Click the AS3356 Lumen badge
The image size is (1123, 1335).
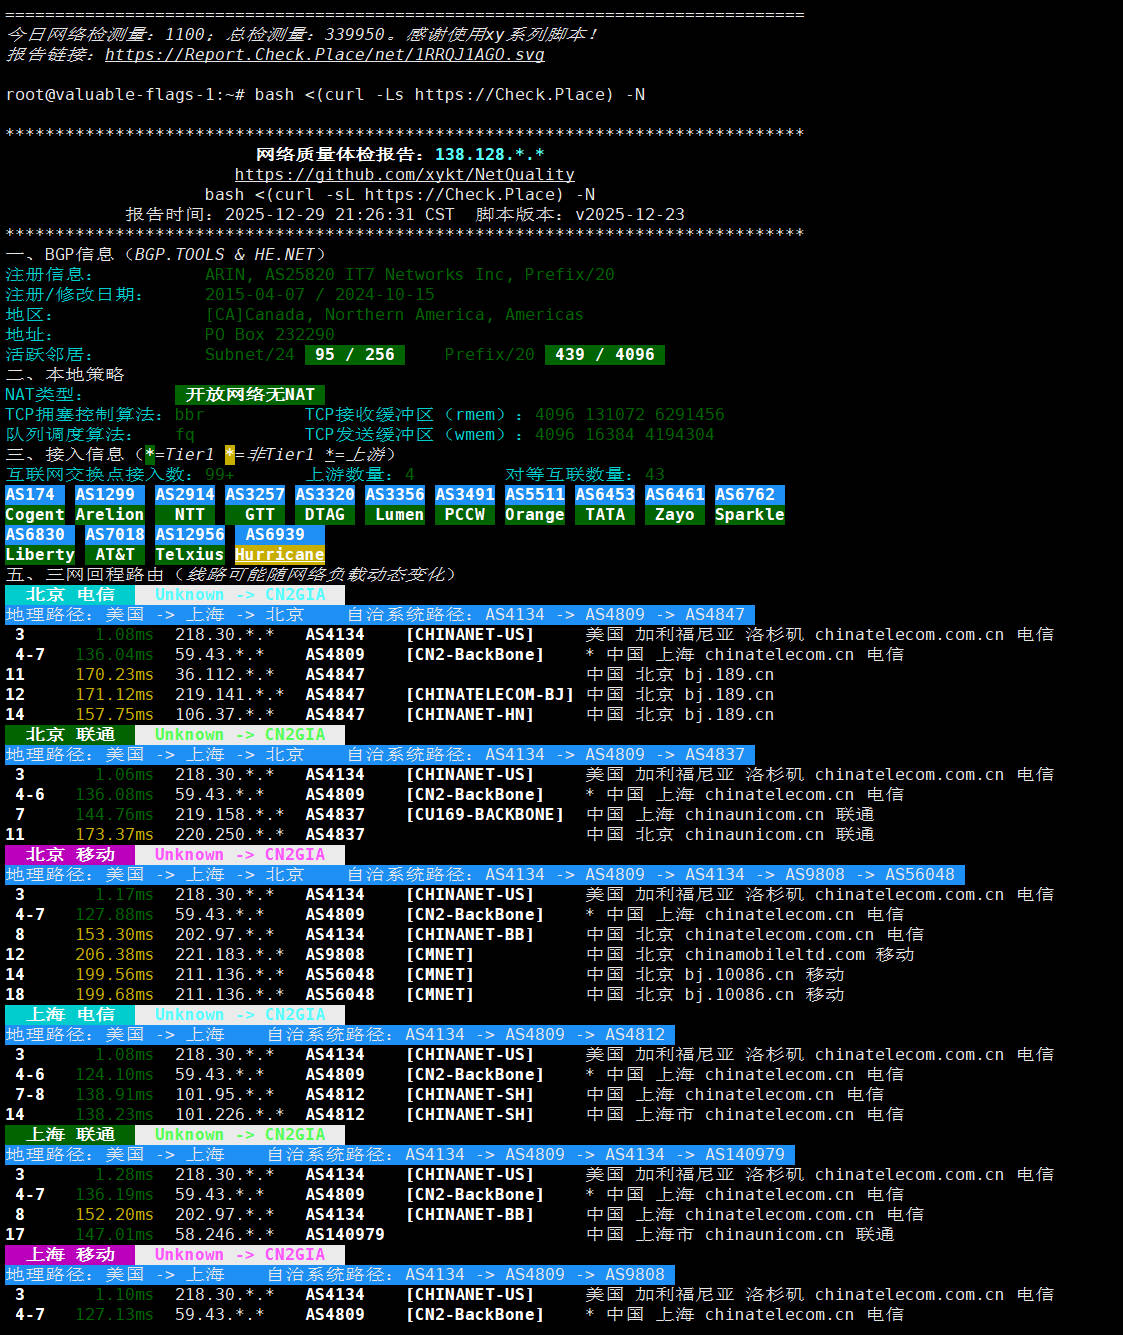click(395, 505)
